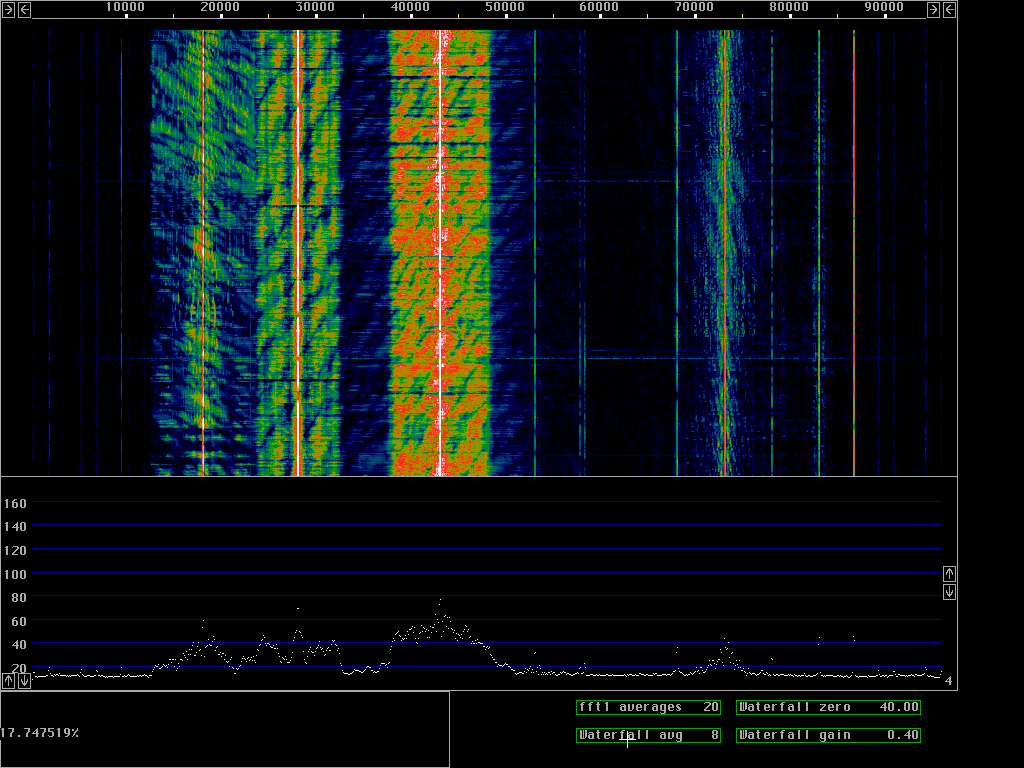Click right-arrow button right of the 90000 label
Viewport: 1024px width, 768px height.
point(933,9)
